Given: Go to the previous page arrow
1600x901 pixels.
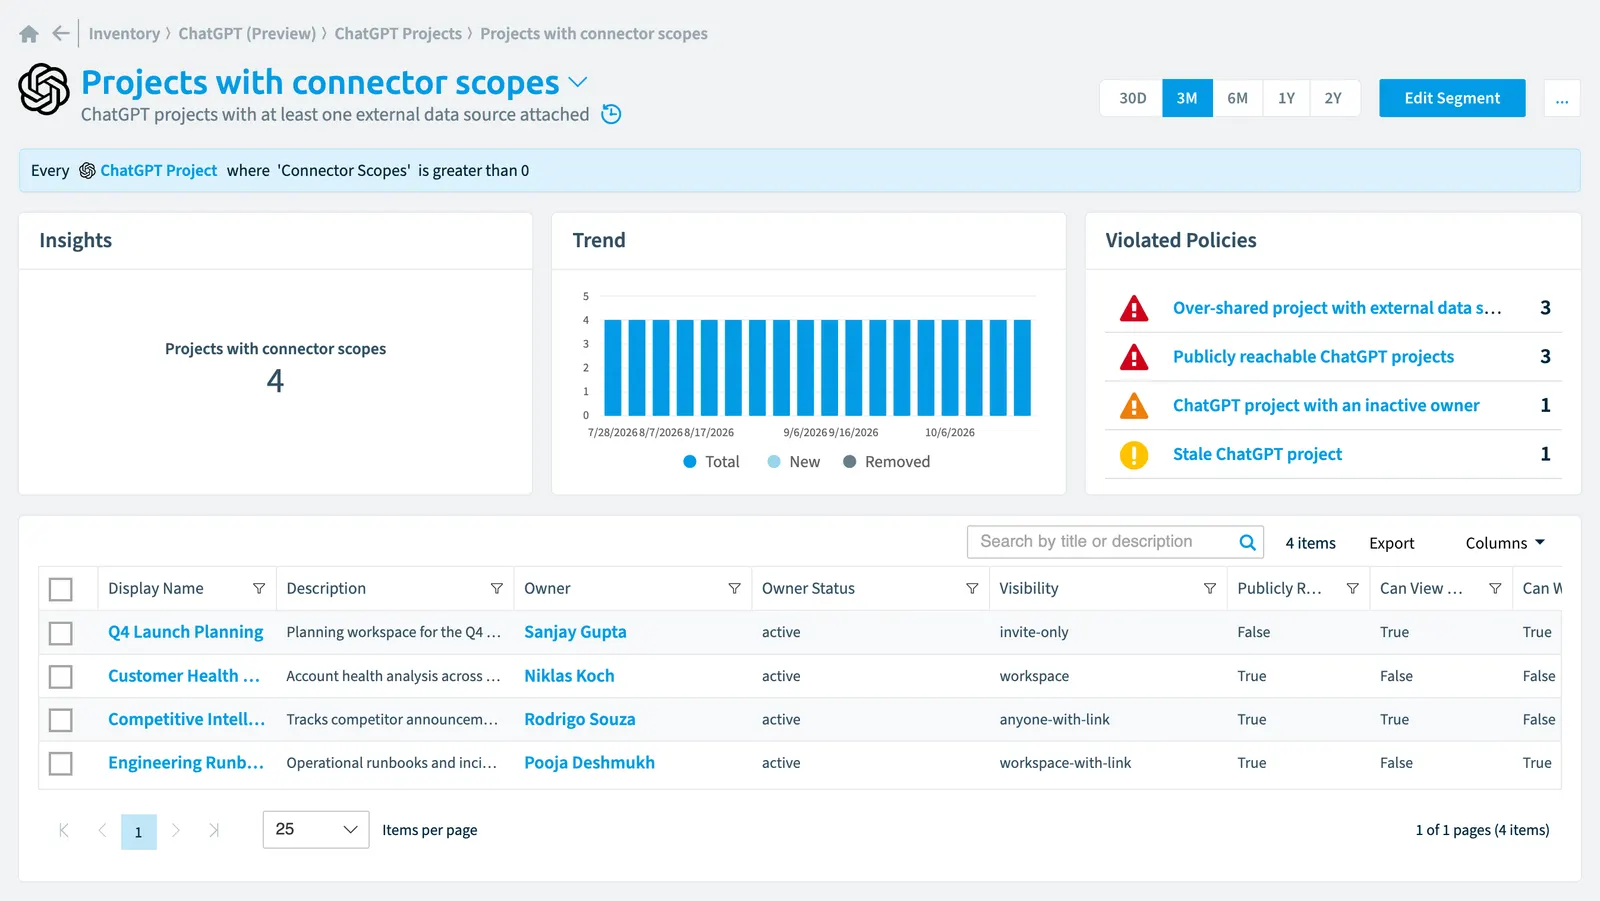Looking at the screenshot, I should coord(102,830).
